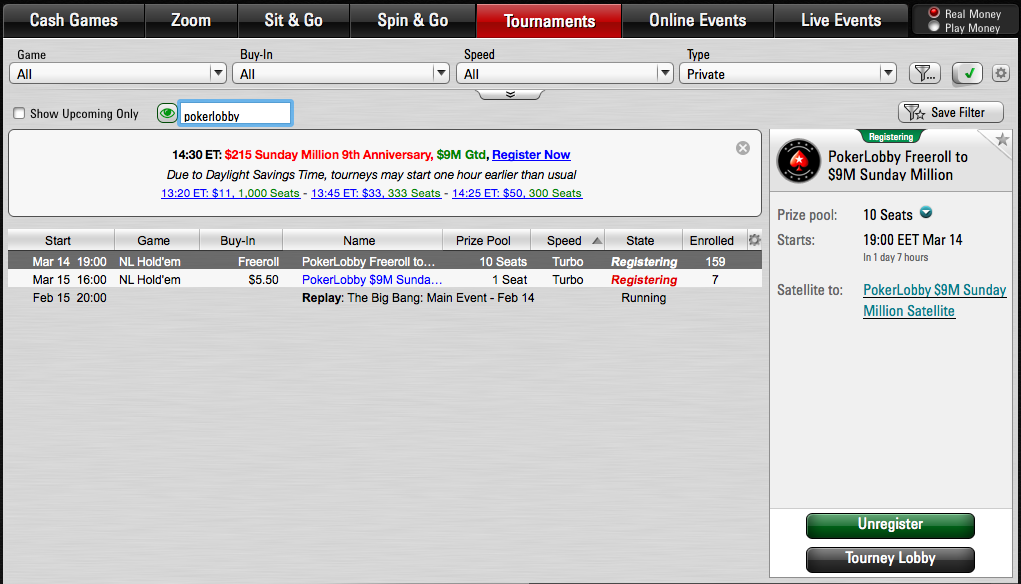
Task: Toggle the green eye search visibility icon
Action: 167,113
